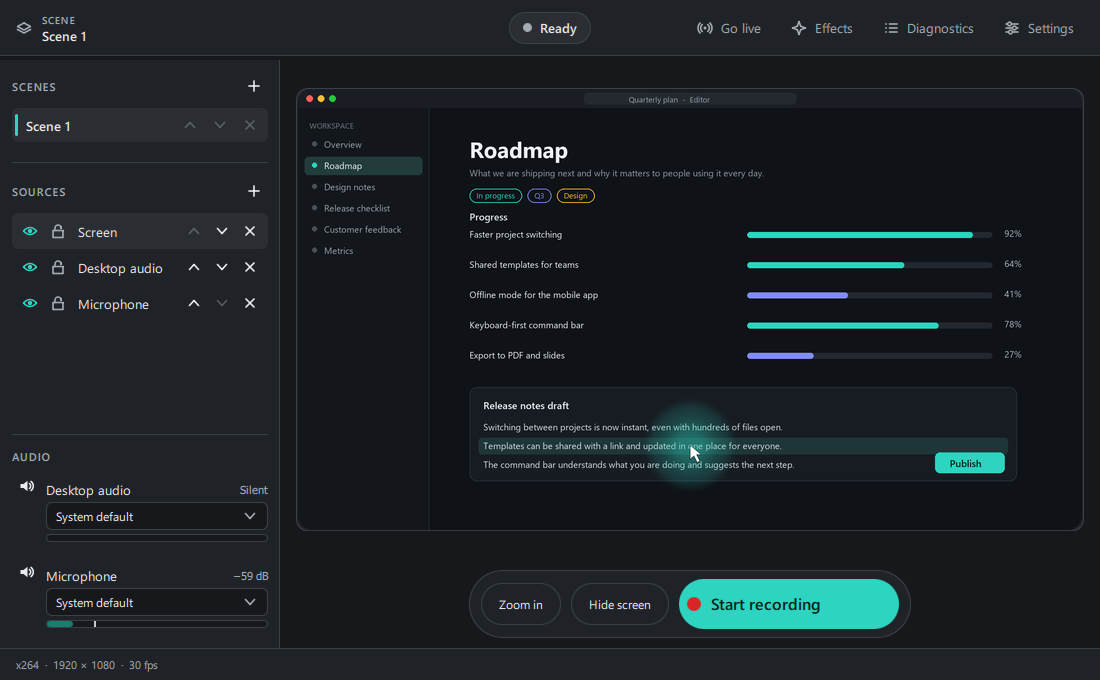Viewport: 1100px width, 680px height.
Task: Click Keyboard-first command bar progress bar
Action: click(x=869, y=326)
